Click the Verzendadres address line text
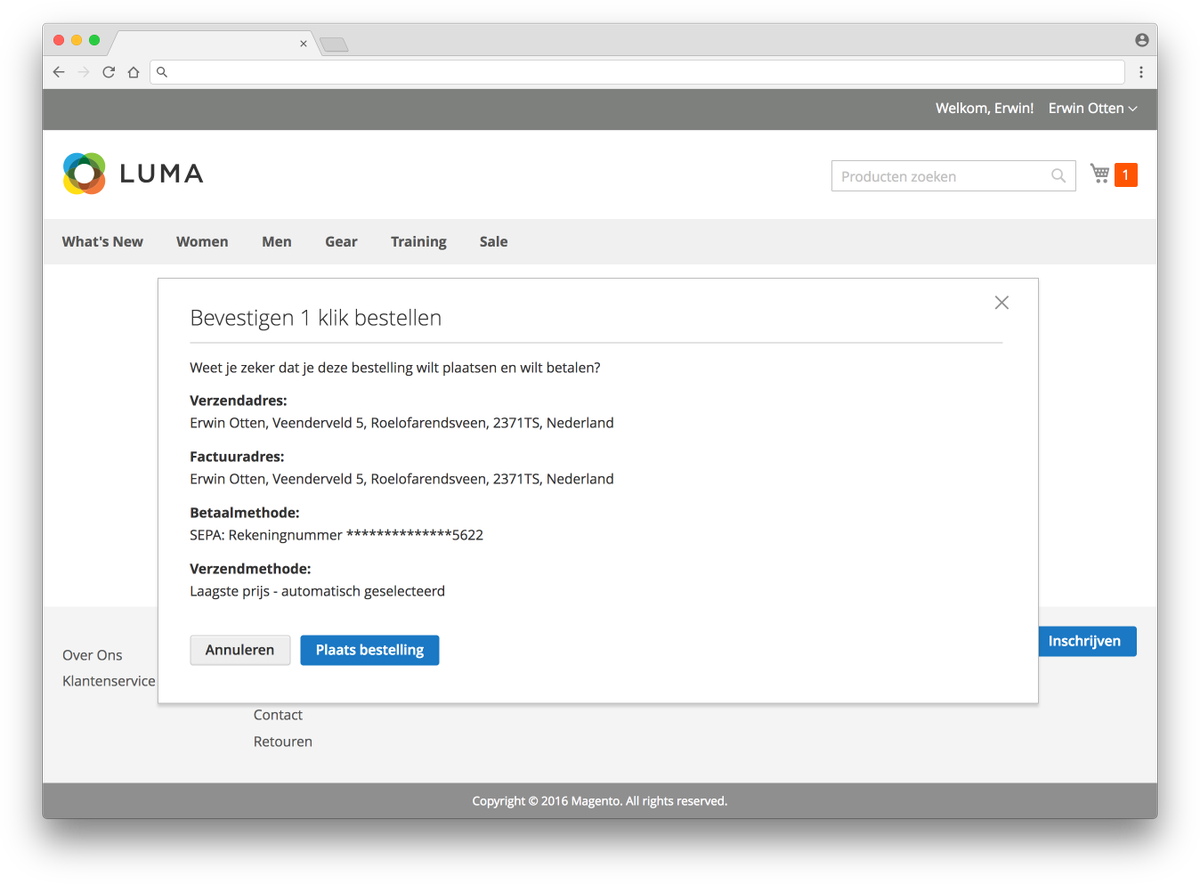The height and width of the screenshot is (884, 1200). coord(402,423)
